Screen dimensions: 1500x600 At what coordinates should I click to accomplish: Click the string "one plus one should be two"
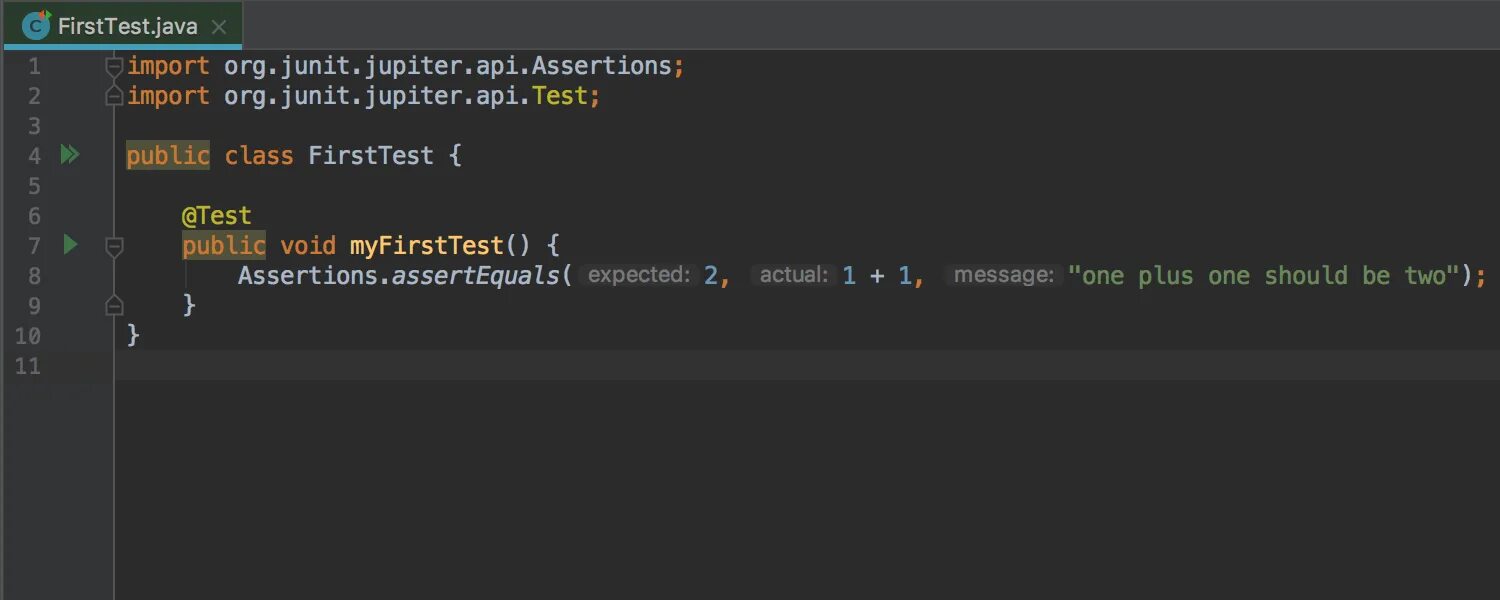pos(1261,275)
